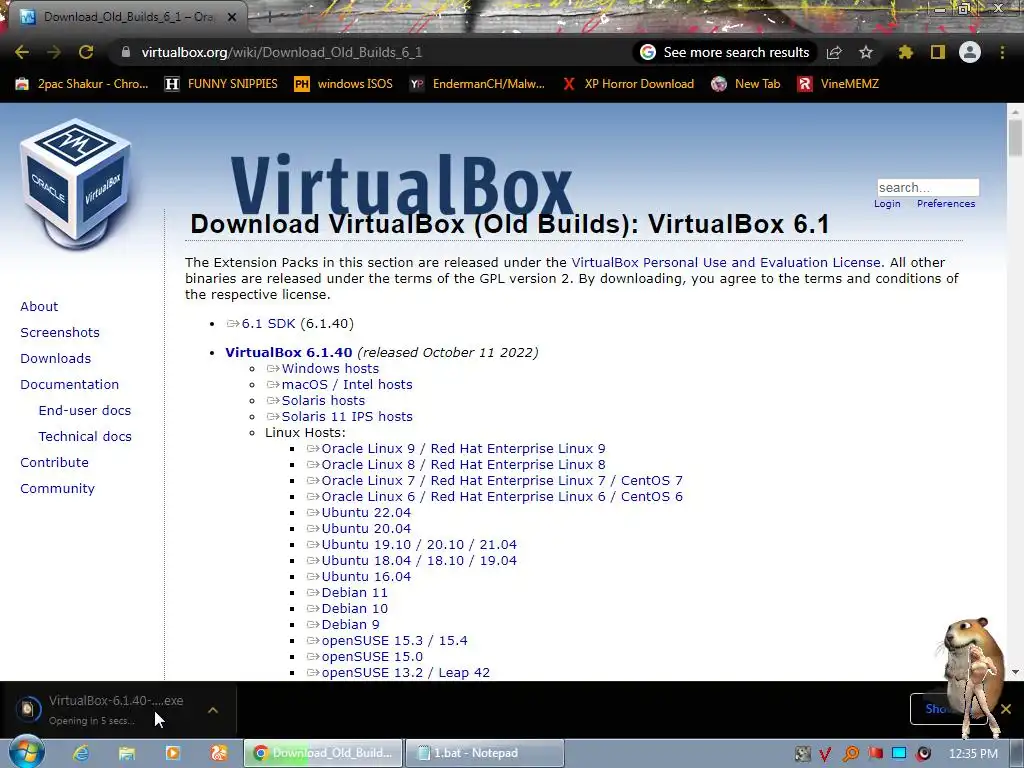
Task: Open the EndermanCH/Malw... bookmark
Action: 477,84
